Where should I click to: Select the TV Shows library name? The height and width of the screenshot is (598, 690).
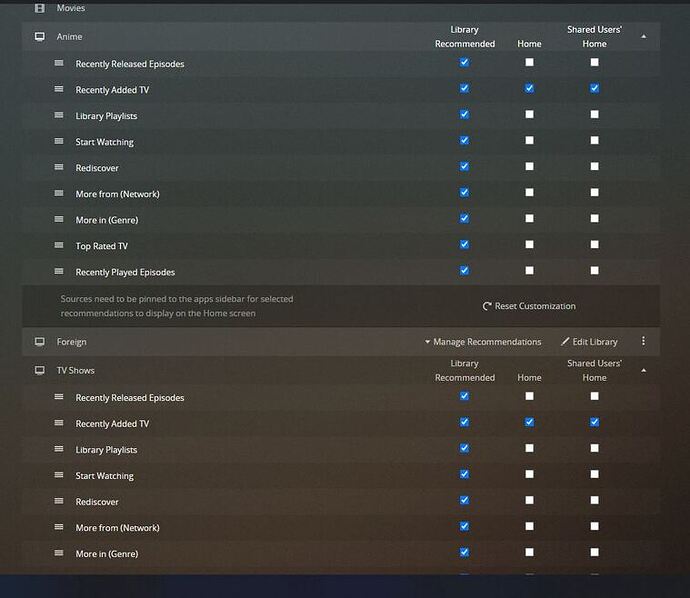pyautogui.click(x=76, y=371)
